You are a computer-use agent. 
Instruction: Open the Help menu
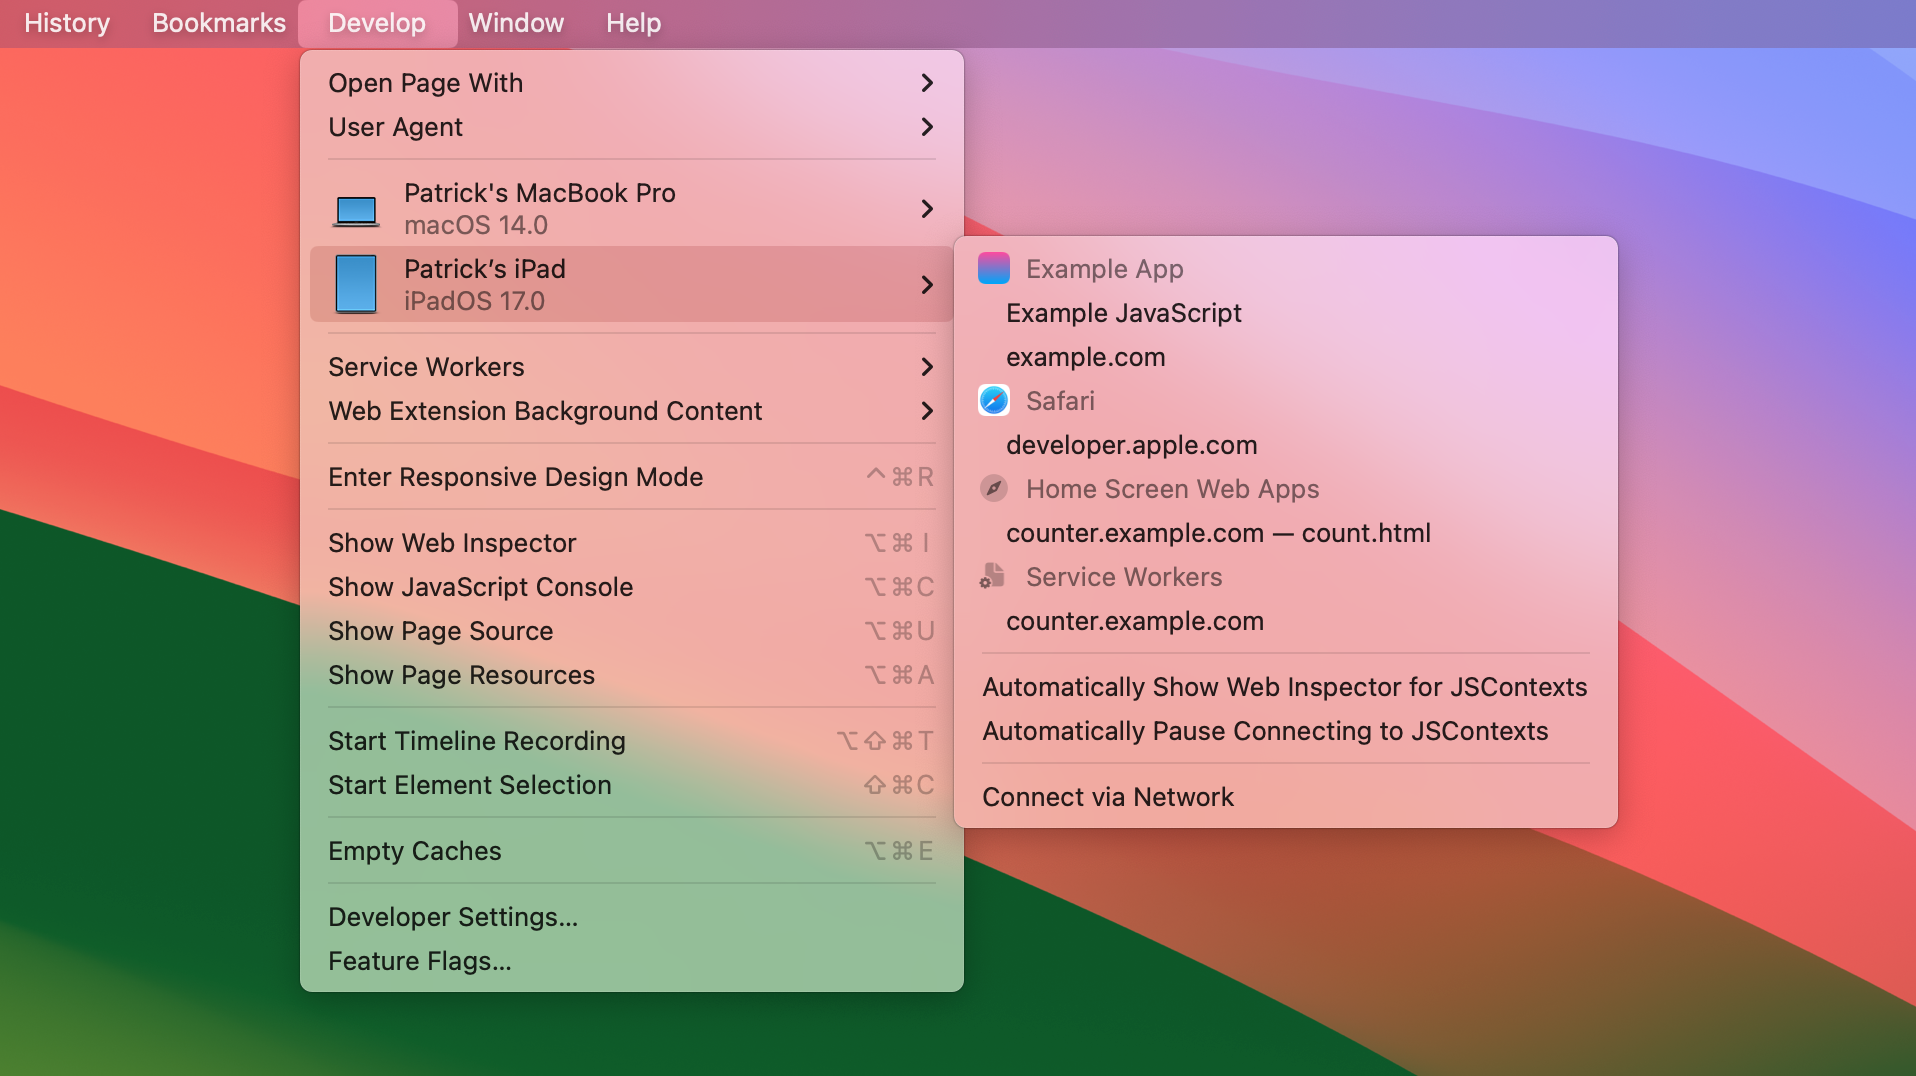point(633,23)
